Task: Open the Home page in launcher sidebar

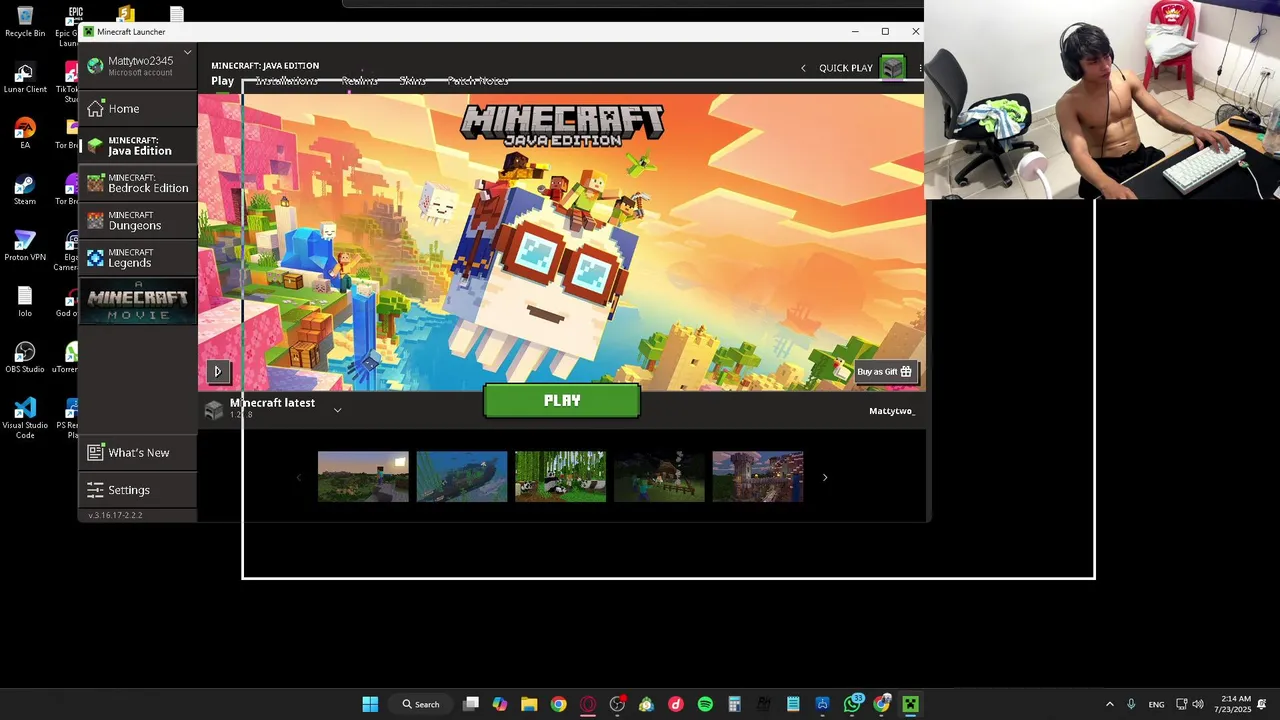Action: click(138, 108)
